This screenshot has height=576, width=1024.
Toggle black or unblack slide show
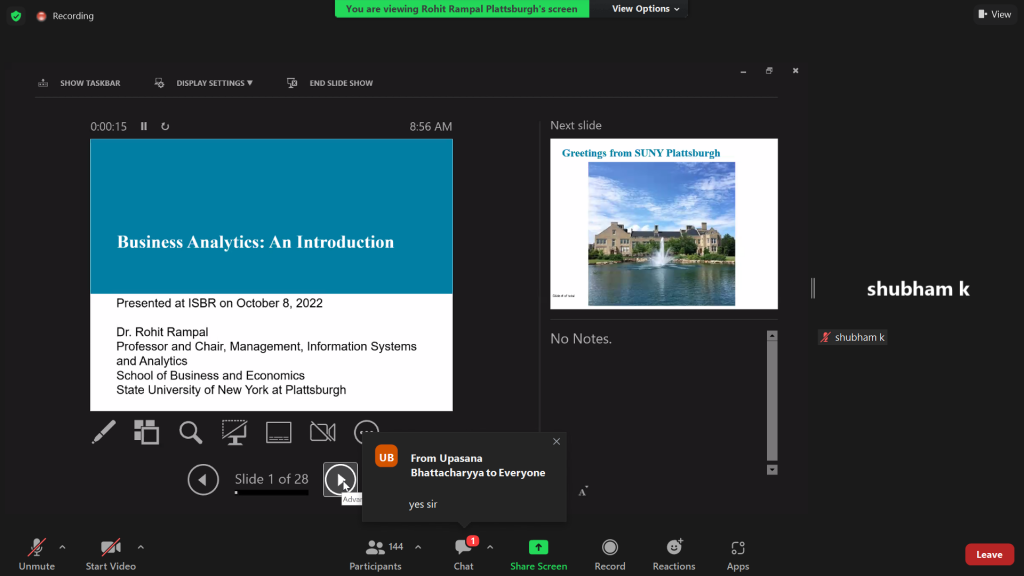[234, 432]
